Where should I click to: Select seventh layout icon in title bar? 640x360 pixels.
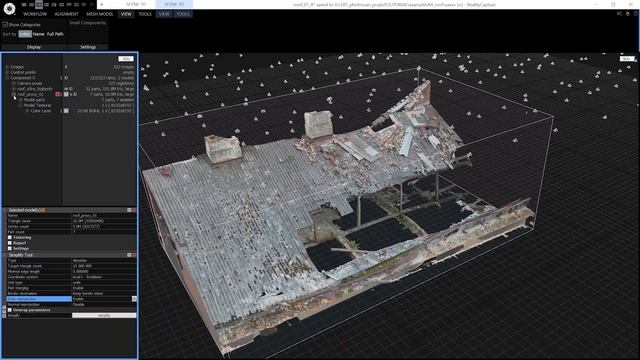(69, 4)
